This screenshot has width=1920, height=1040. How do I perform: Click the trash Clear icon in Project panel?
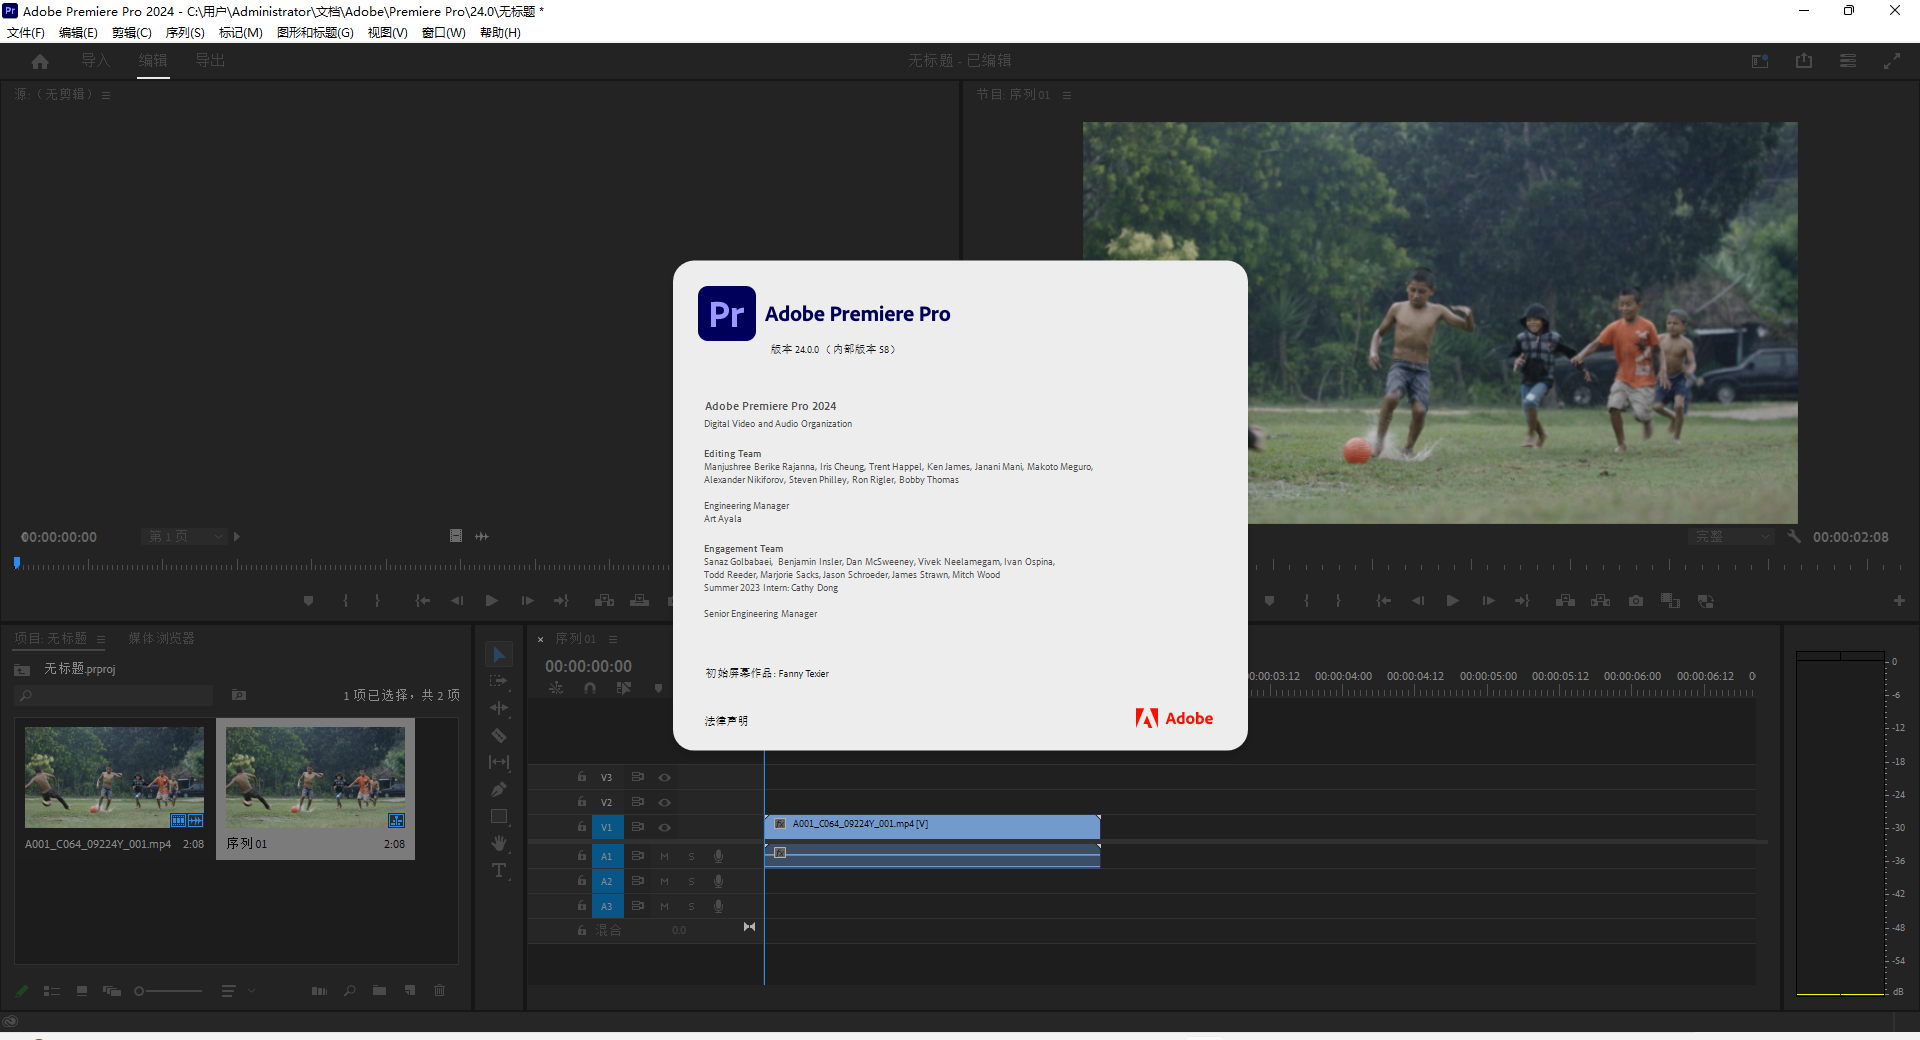(439, 991)
